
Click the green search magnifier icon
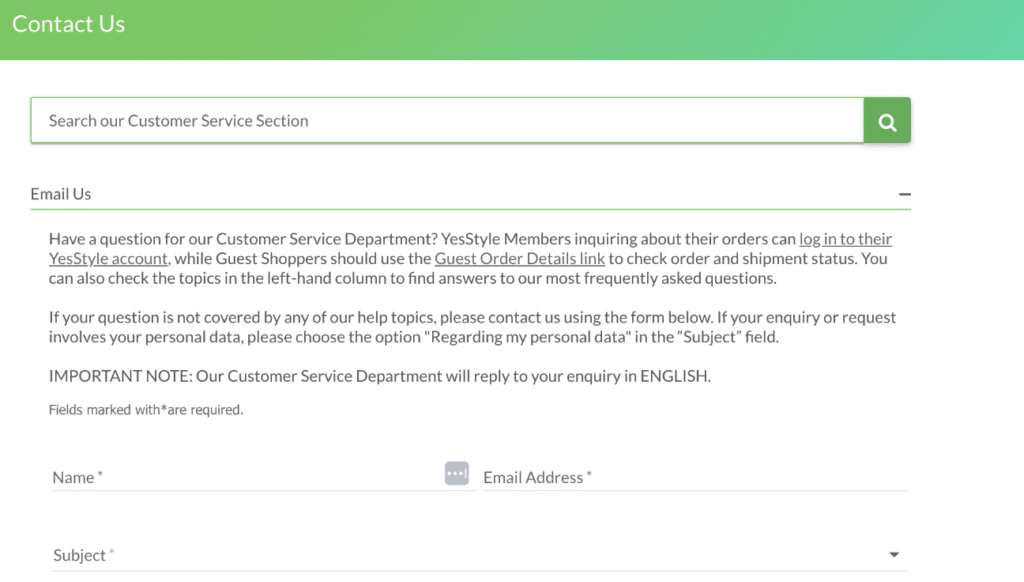[887, 121]
